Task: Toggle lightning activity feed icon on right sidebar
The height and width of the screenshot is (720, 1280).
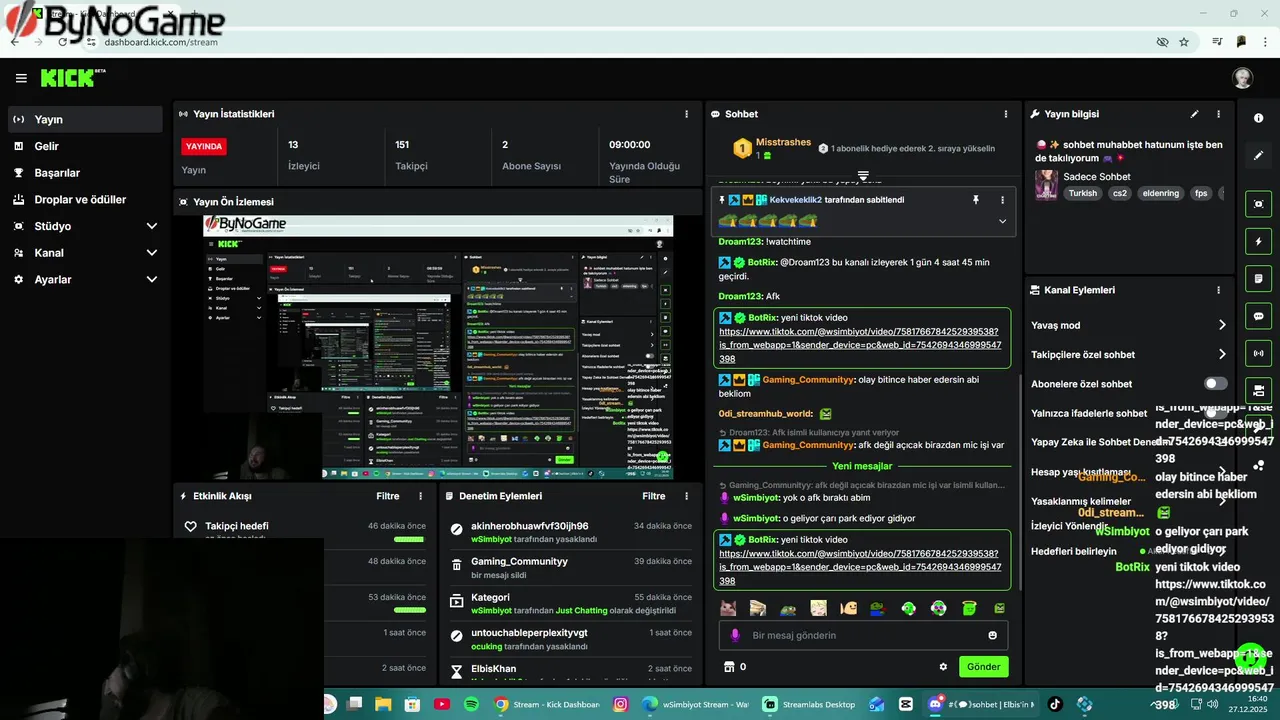Action: click(x=1258, y=241)
